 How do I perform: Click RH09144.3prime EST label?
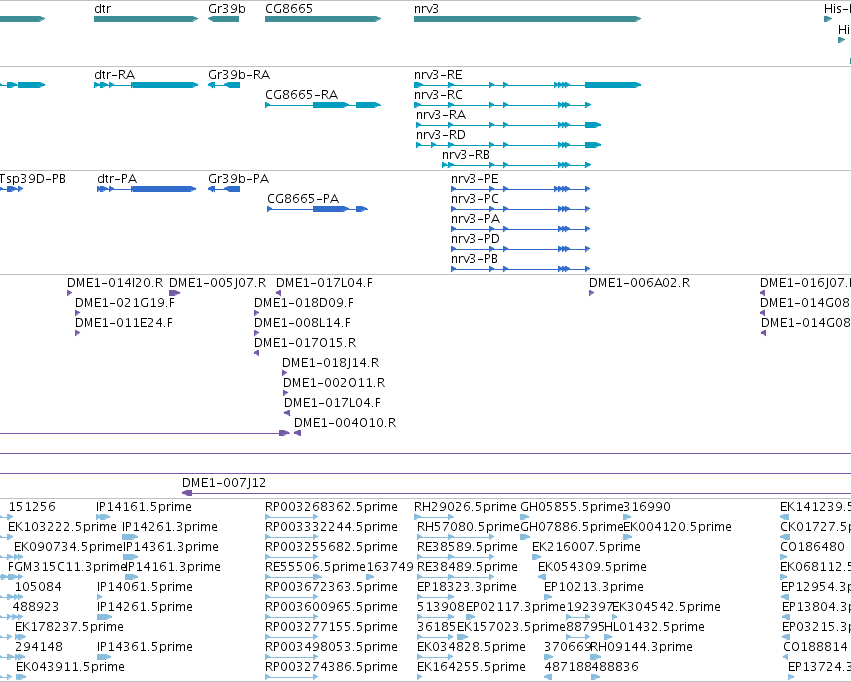[x=642, y=647]
